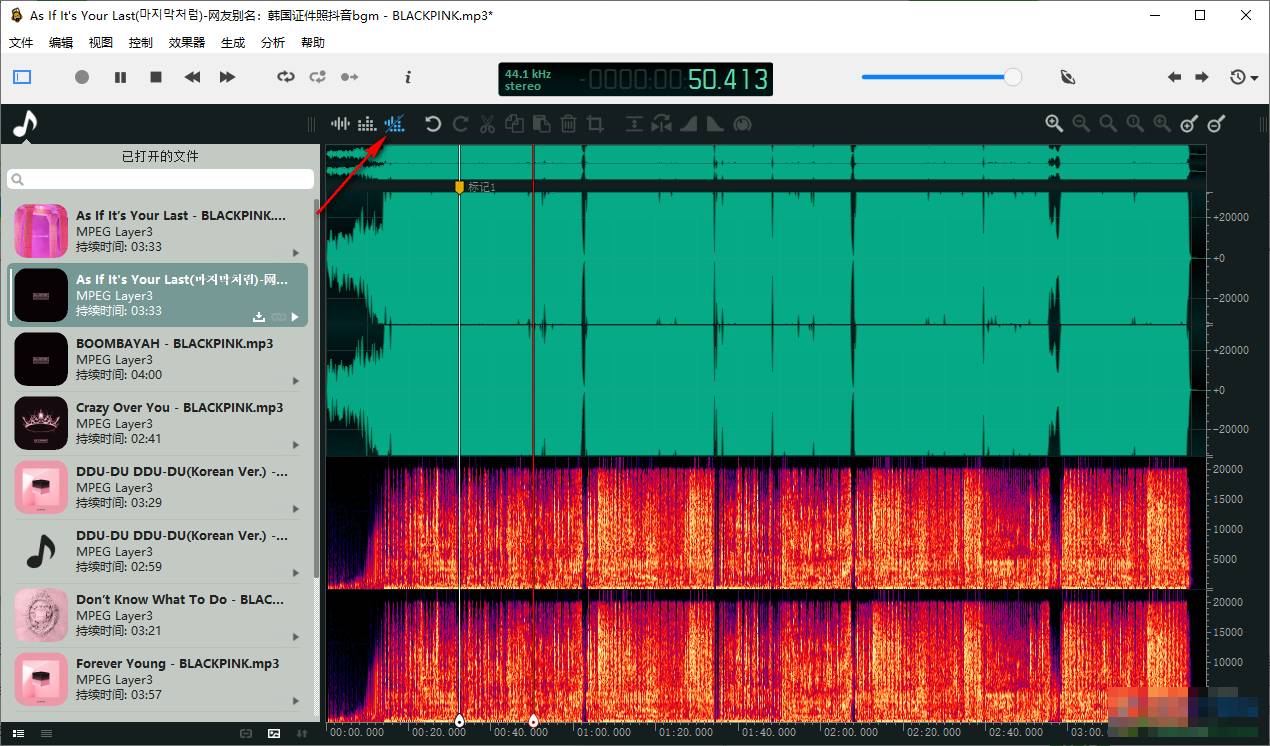Click the file information 'i' icon

coord(407,77)
